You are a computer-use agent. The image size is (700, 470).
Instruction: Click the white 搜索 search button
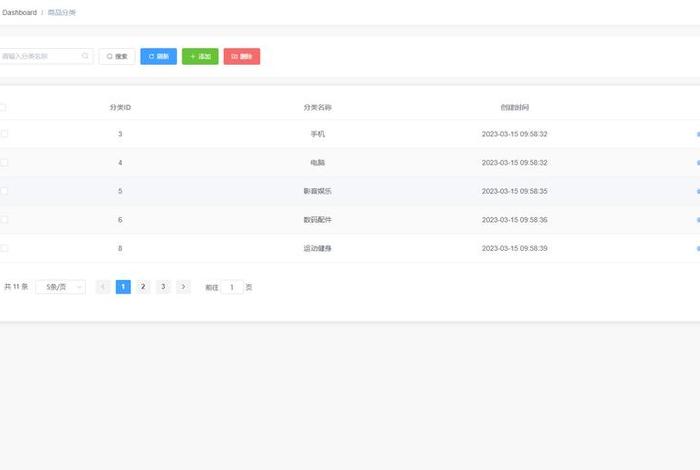[x=117, y=57]
